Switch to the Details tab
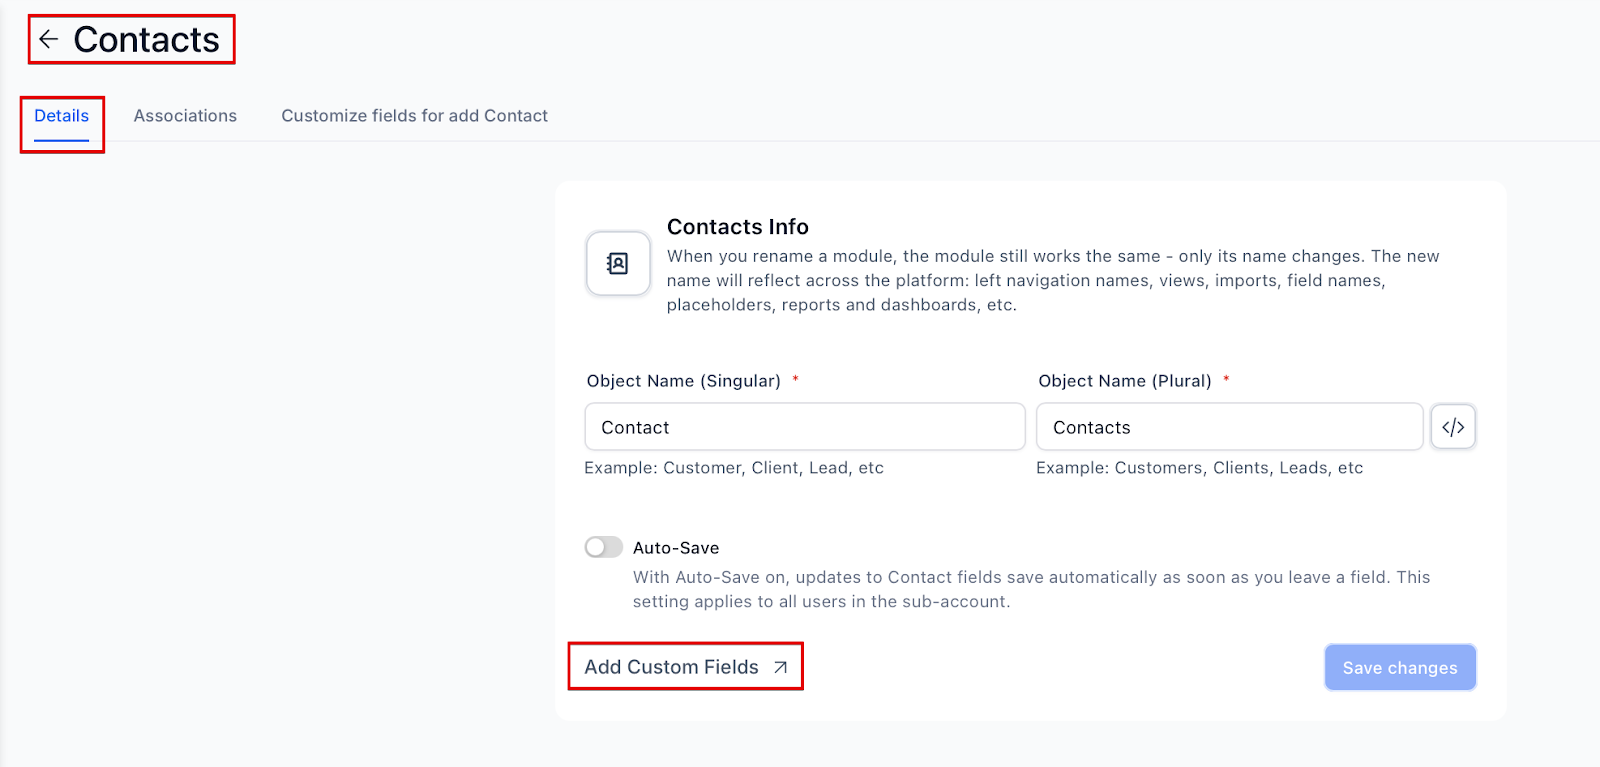The width and height of the screenshot is (1600, 767). point(62,116)
